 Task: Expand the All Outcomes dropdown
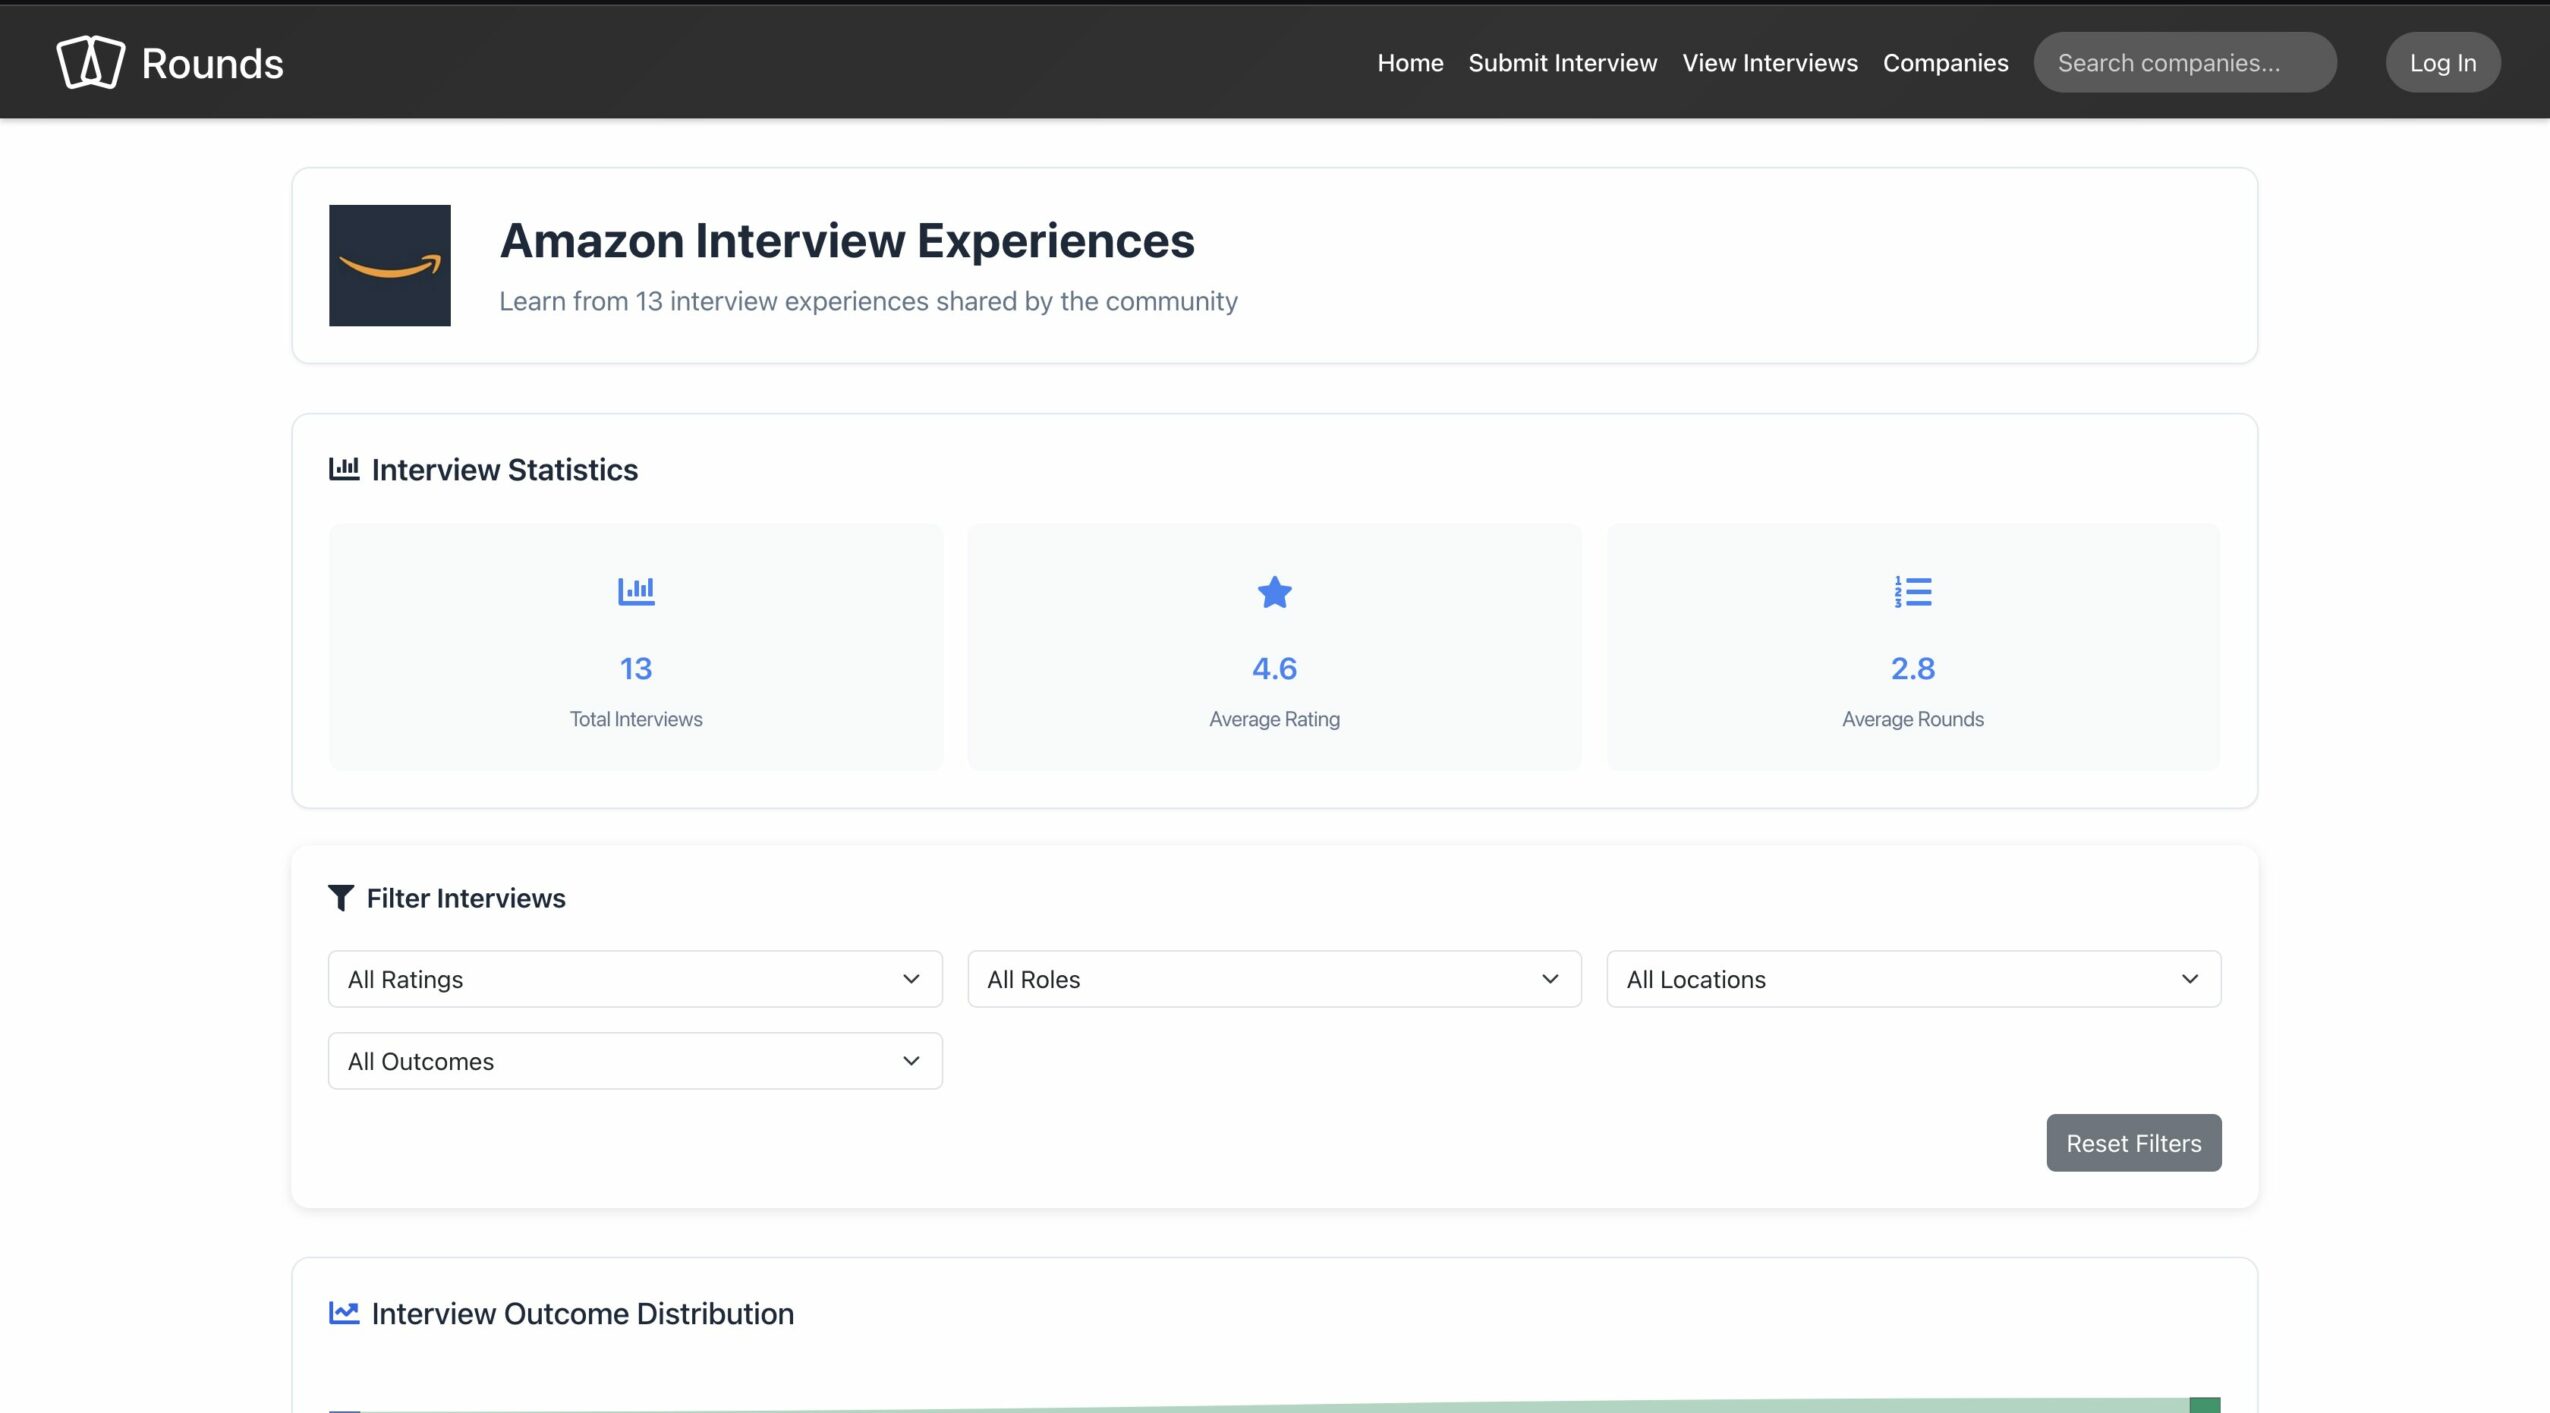click(635, 1061)
